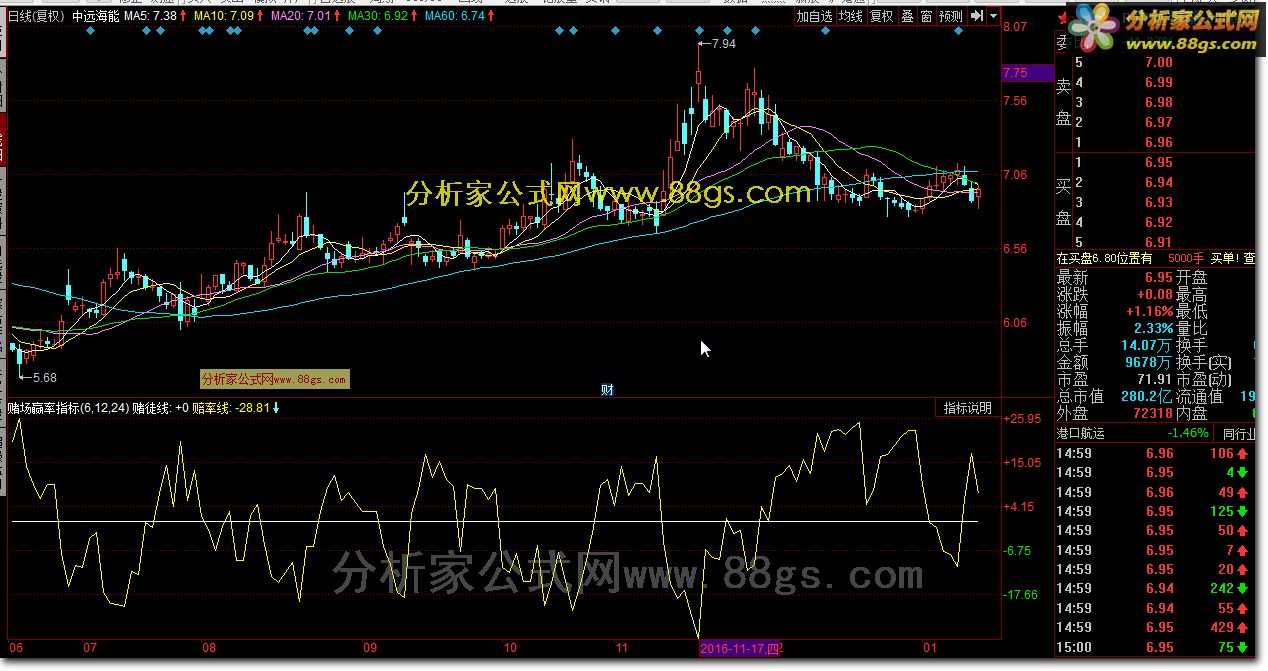Click buy level 4 price 6.92

(x=1158, y=222)
